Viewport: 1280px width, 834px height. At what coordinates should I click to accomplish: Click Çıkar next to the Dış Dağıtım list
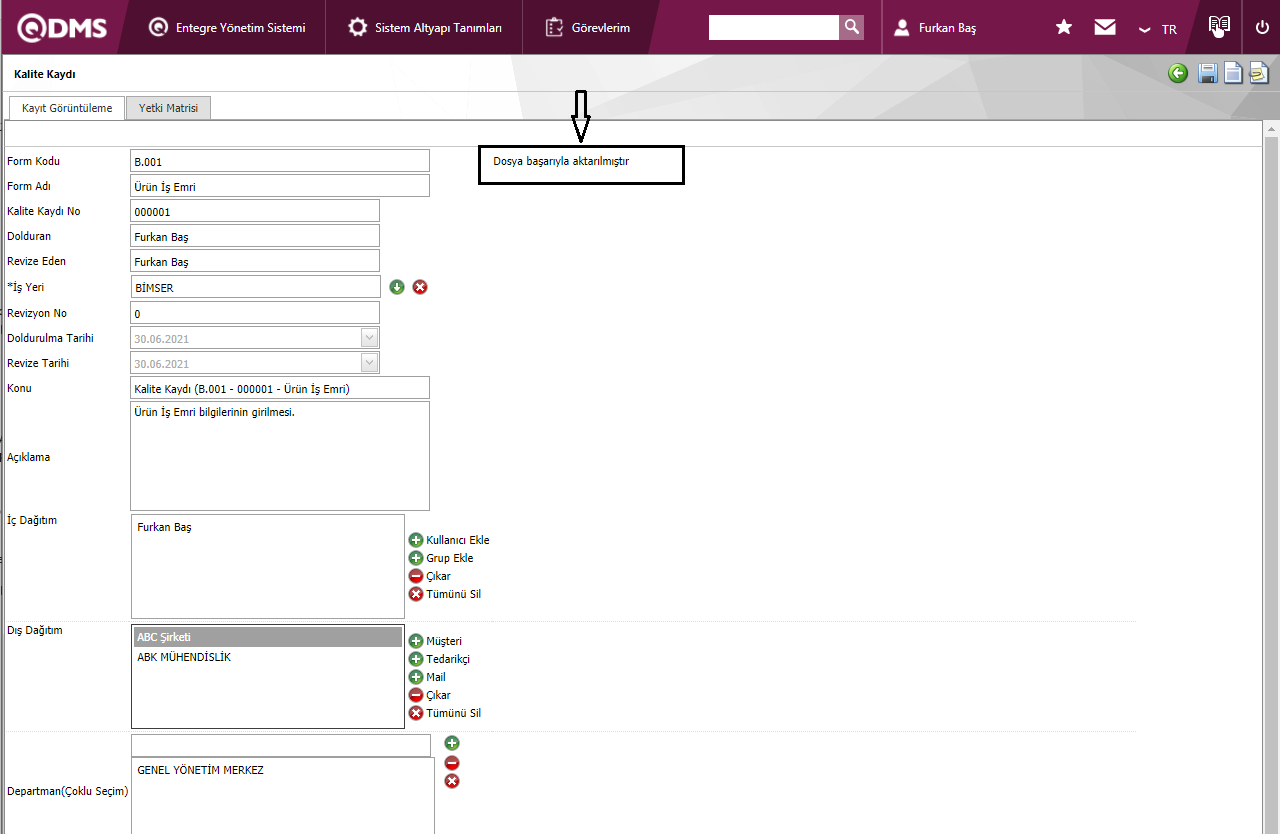pos(430,695)
